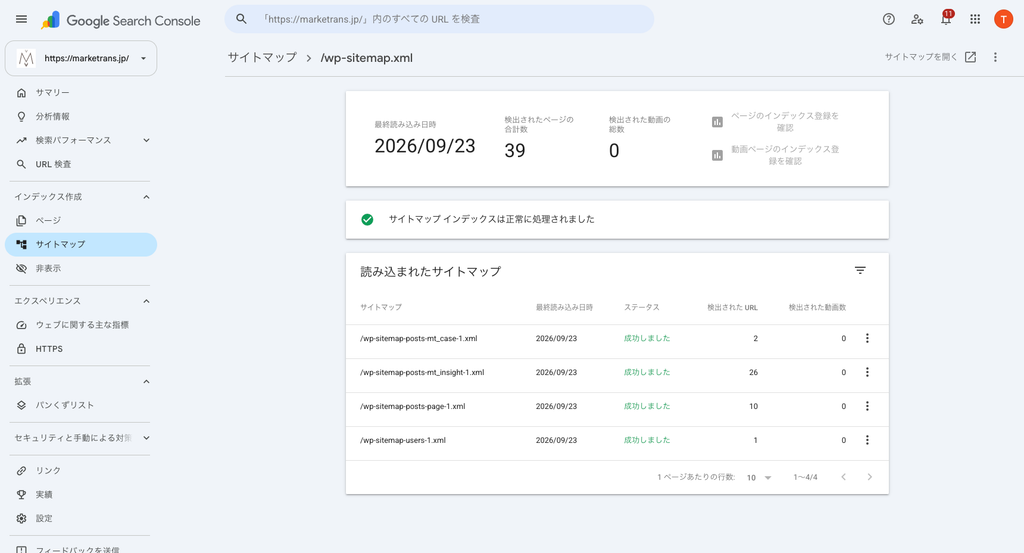Click /wp-sitemap-posts-page-1.xml row text

tap(413, 406)
